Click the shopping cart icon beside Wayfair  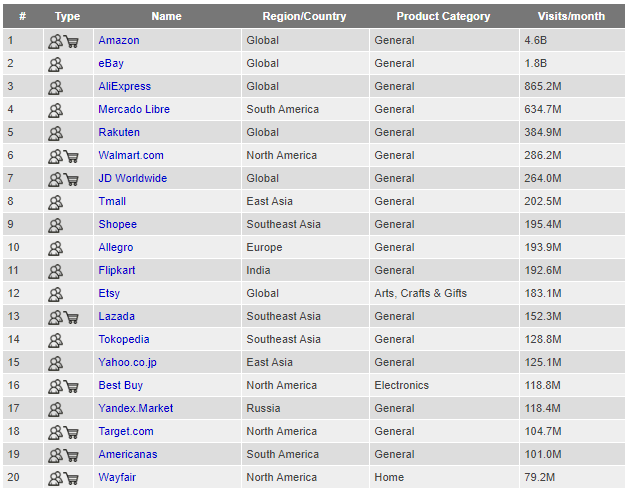point(72,478)
